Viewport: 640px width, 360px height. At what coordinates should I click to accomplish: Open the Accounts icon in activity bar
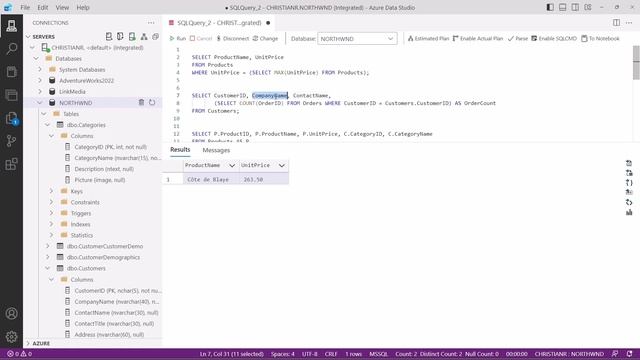point(11,313)
